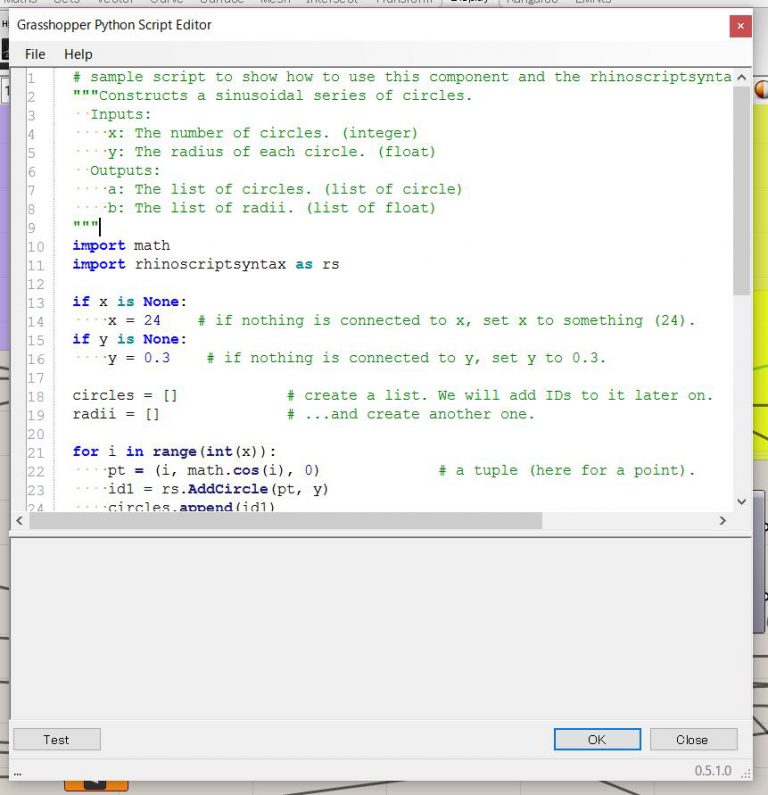The height and width of the screenshot is (795, 768).
Task: Place the cursor on the 'import math' line
Action: (x=121, y=245)
